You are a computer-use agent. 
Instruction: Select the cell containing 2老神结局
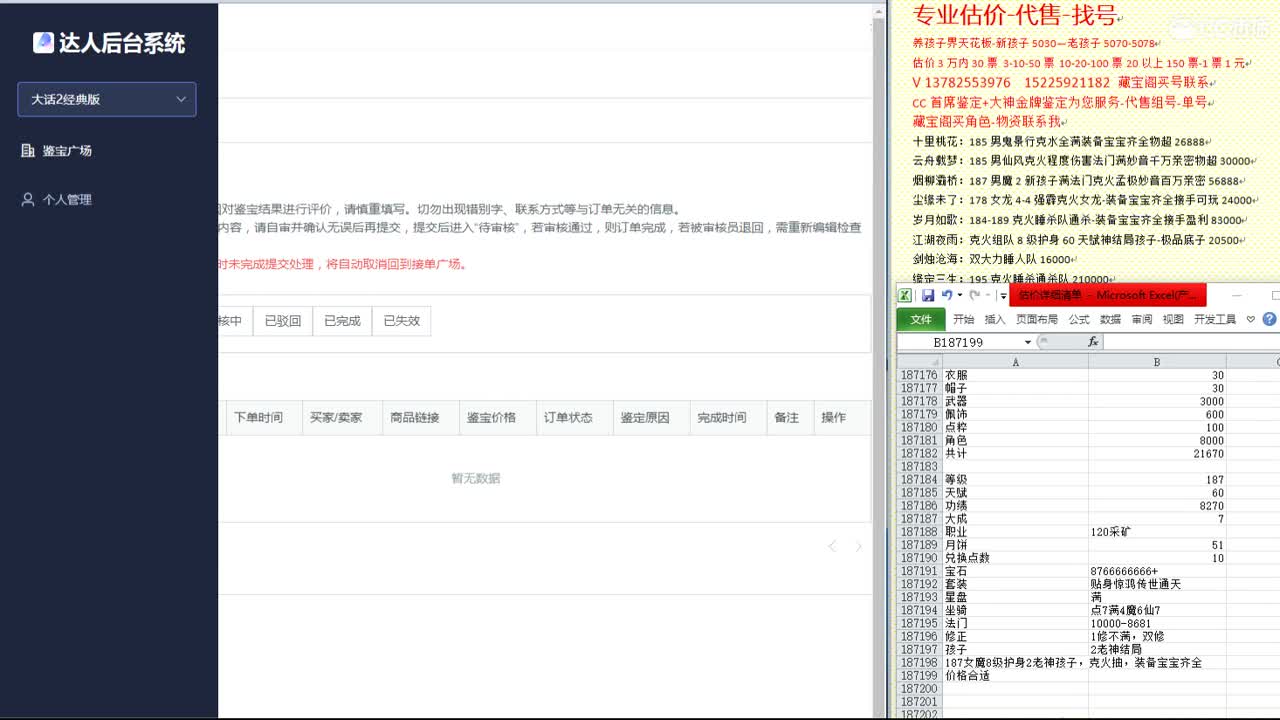[x=1157, y=649]
